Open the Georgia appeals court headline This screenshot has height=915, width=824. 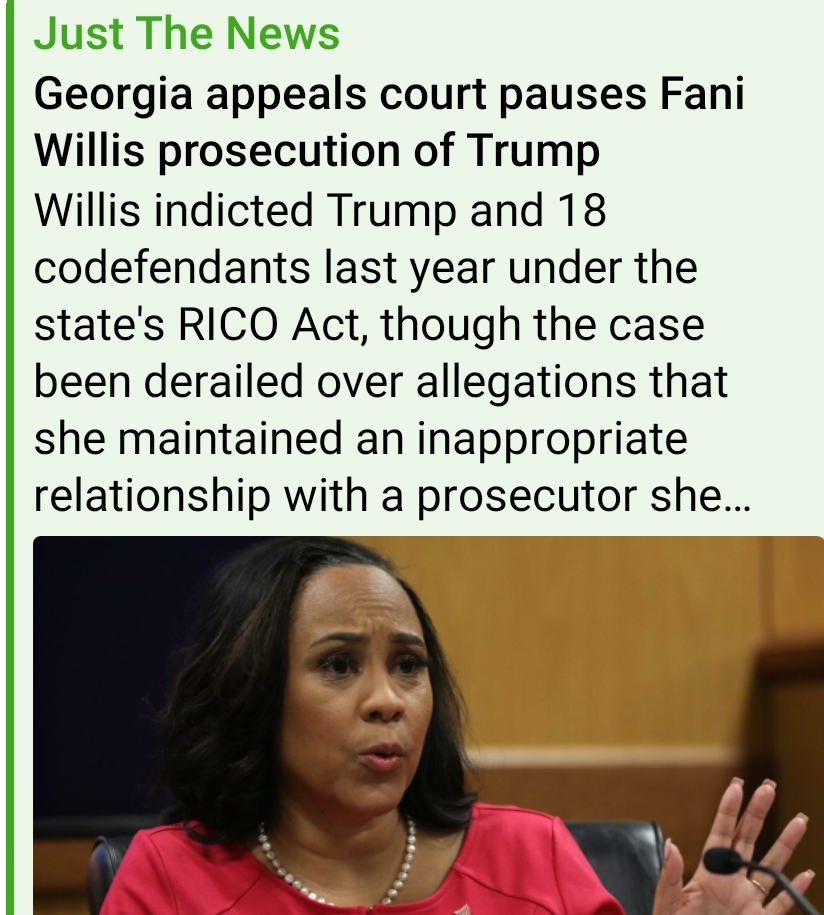(389, 121)
